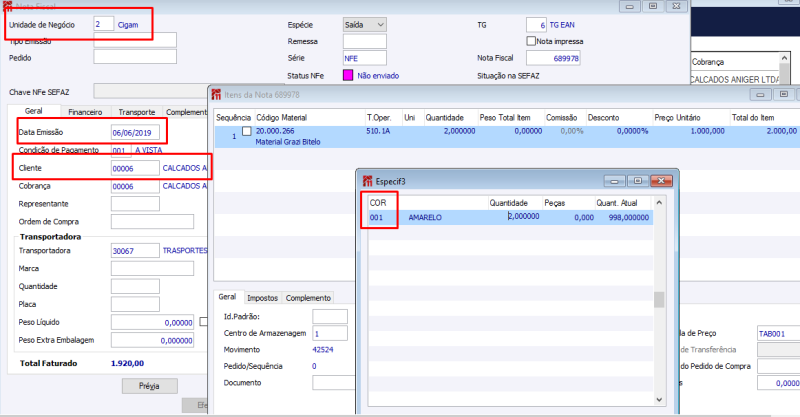
Task: Select Geral tab in Itens da Nota
Action: (228, 297)
